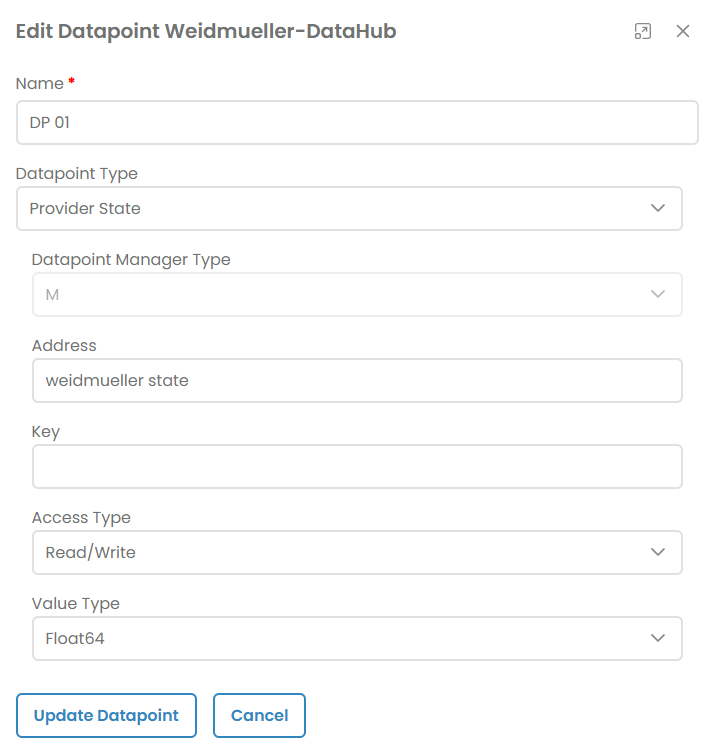712x753 pixels.
Task: Expand dialog using the pop-out icon
Action: (642, 31)
